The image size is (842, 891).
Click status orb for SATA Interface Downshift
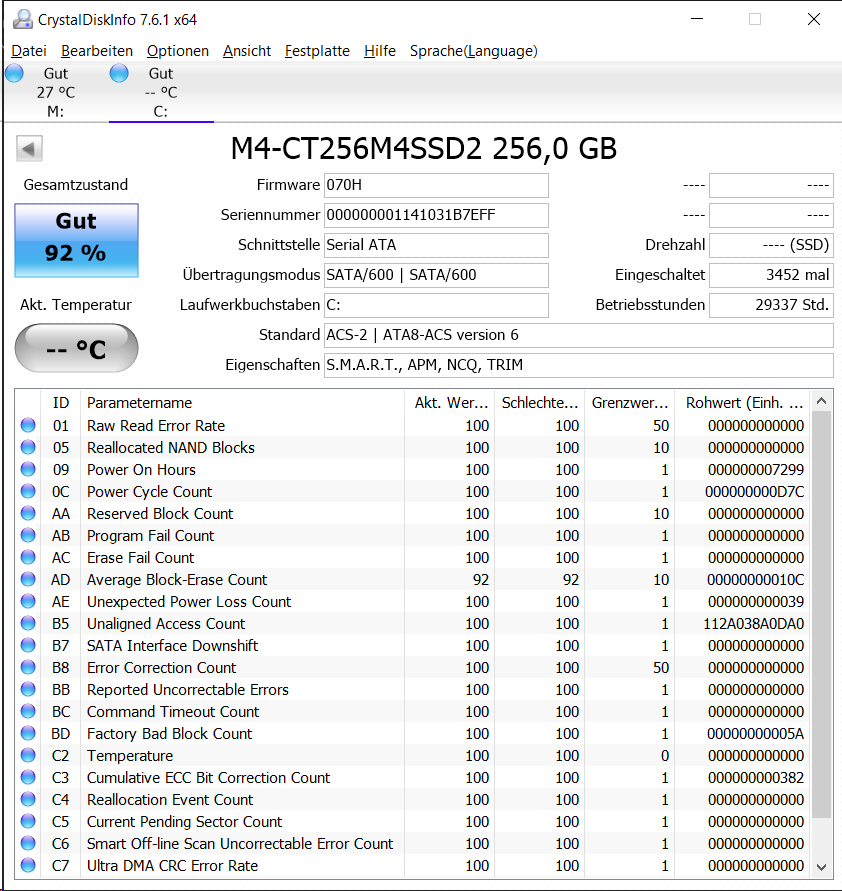[x=28, y=645]
